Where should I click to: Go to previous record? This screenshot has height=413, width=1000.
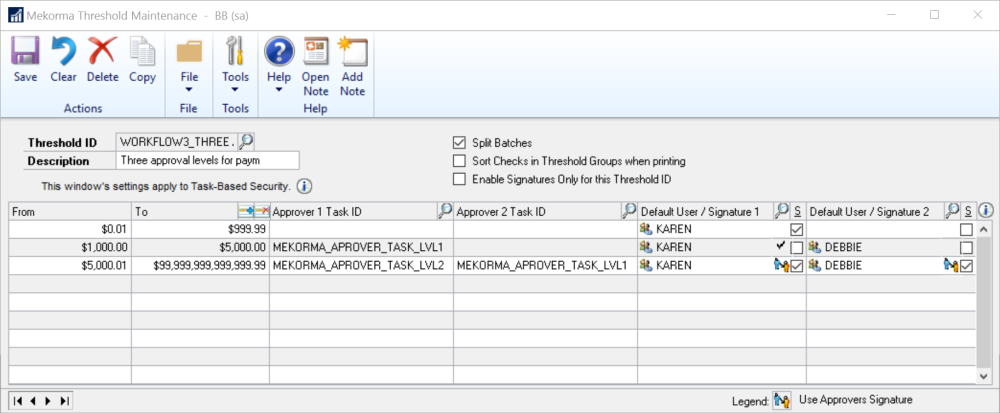(x=33, y=401)
